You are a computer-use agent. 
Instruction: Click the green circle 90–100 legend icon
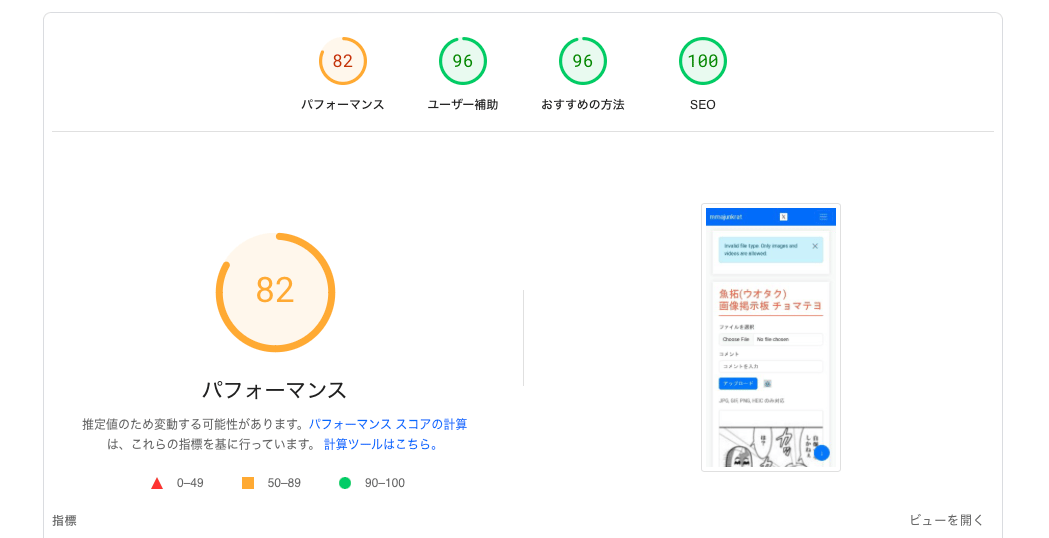345,482
